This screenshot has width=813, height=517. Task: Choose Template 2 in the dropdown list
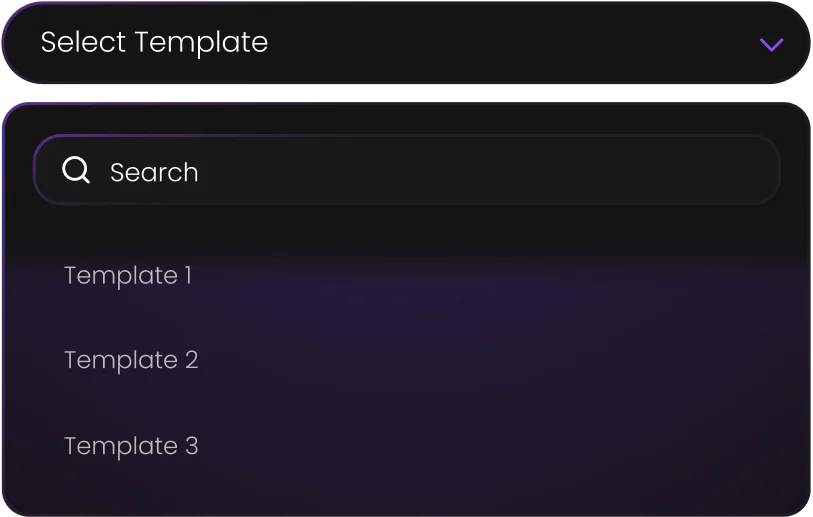point(131,360)
